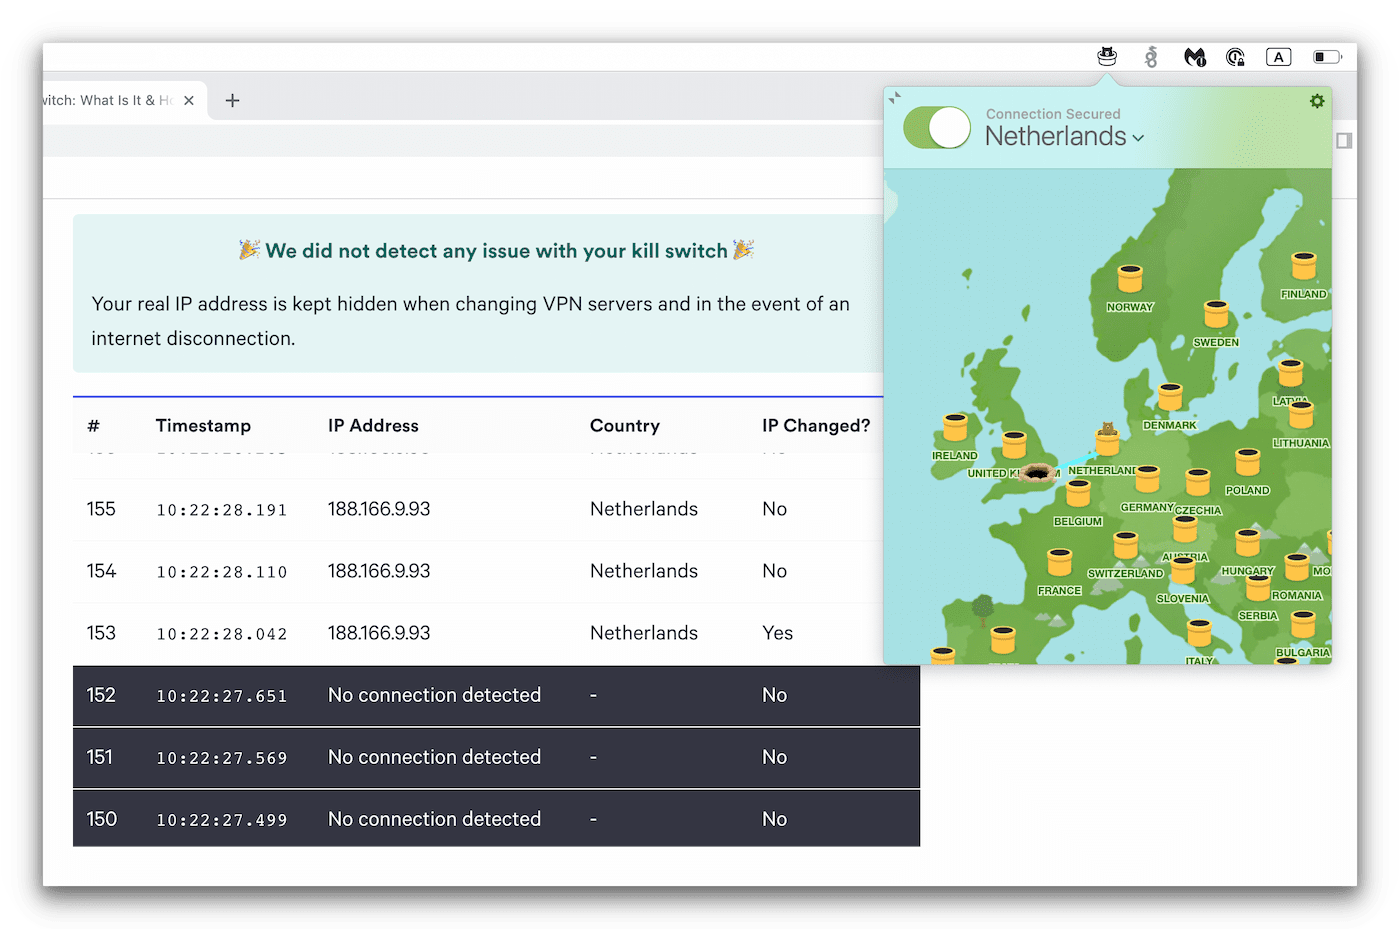This screenshot has width=1400, height=929.
Task: Turn off the TunnelBear VPN connection switch
Action: pyautogui.click(x=937, y=128)
